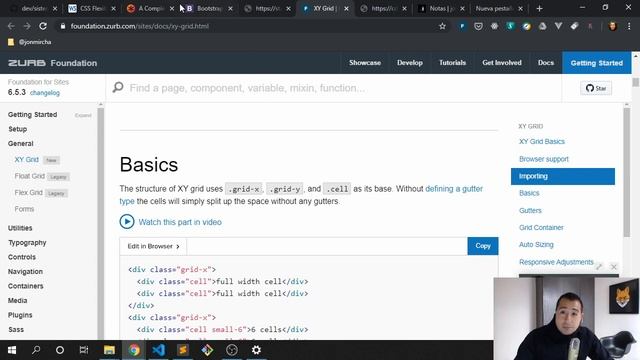Viewport: 640px width, 360px height.
Task: Open Float Grid legacy page
Action: 29,176
